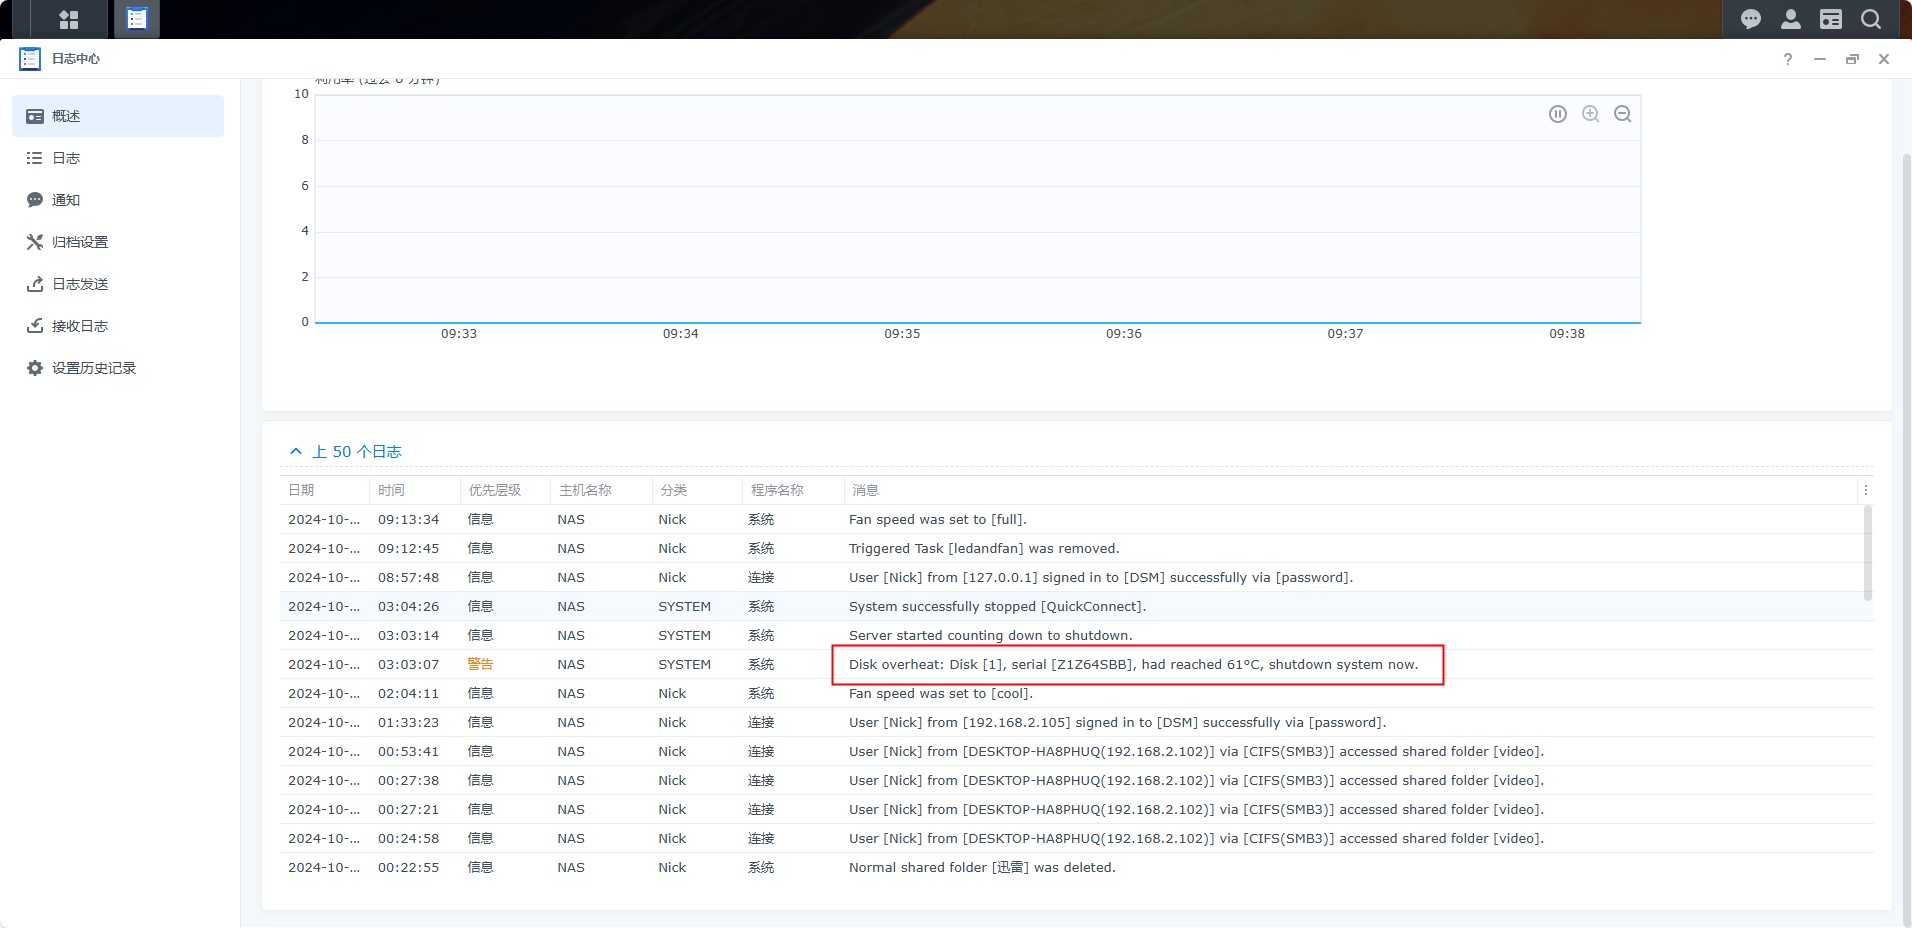Image resolution: width=1912 pixels, height=928 pixels.
Task: Select 概述 in the sidebar
Action: point(118,116)
